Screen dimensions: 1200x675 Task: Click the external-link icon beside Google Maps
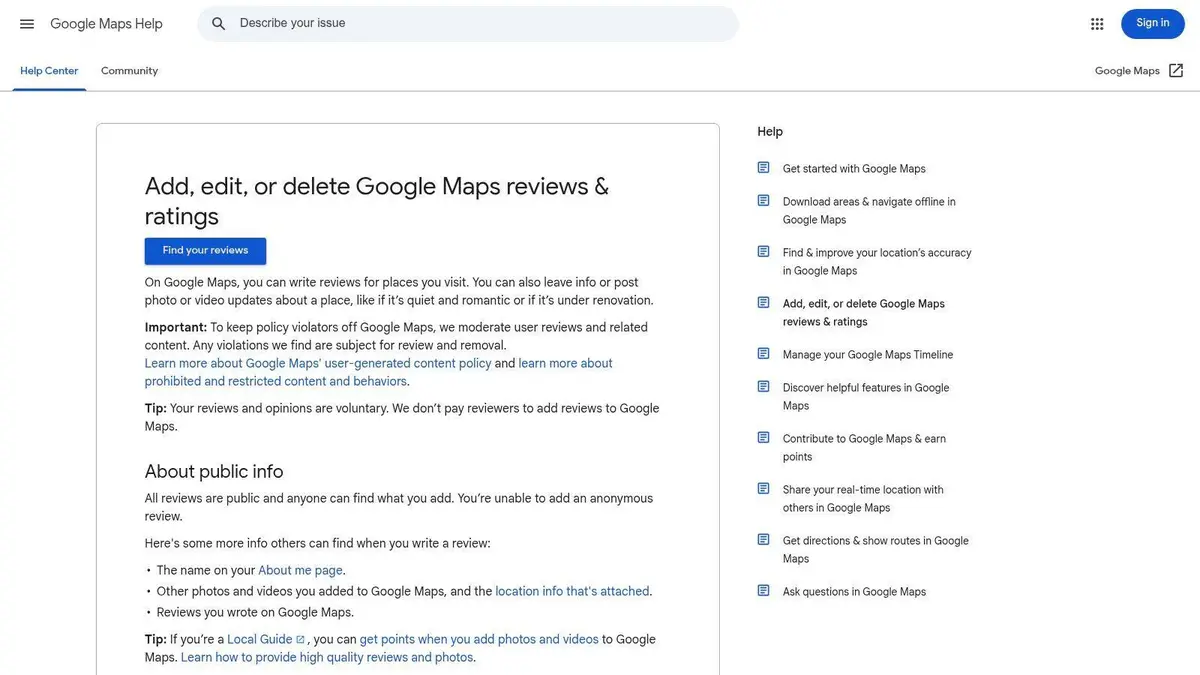point(1176,71)
